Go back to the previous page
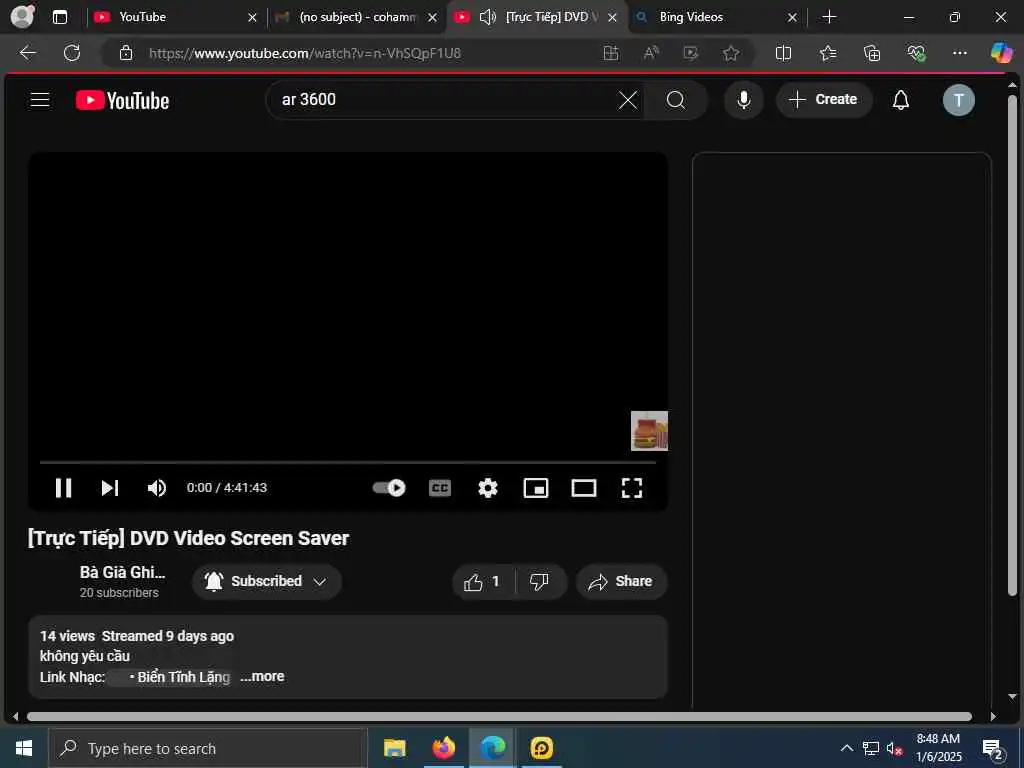 pyautogui.click(x=28, y=53)
